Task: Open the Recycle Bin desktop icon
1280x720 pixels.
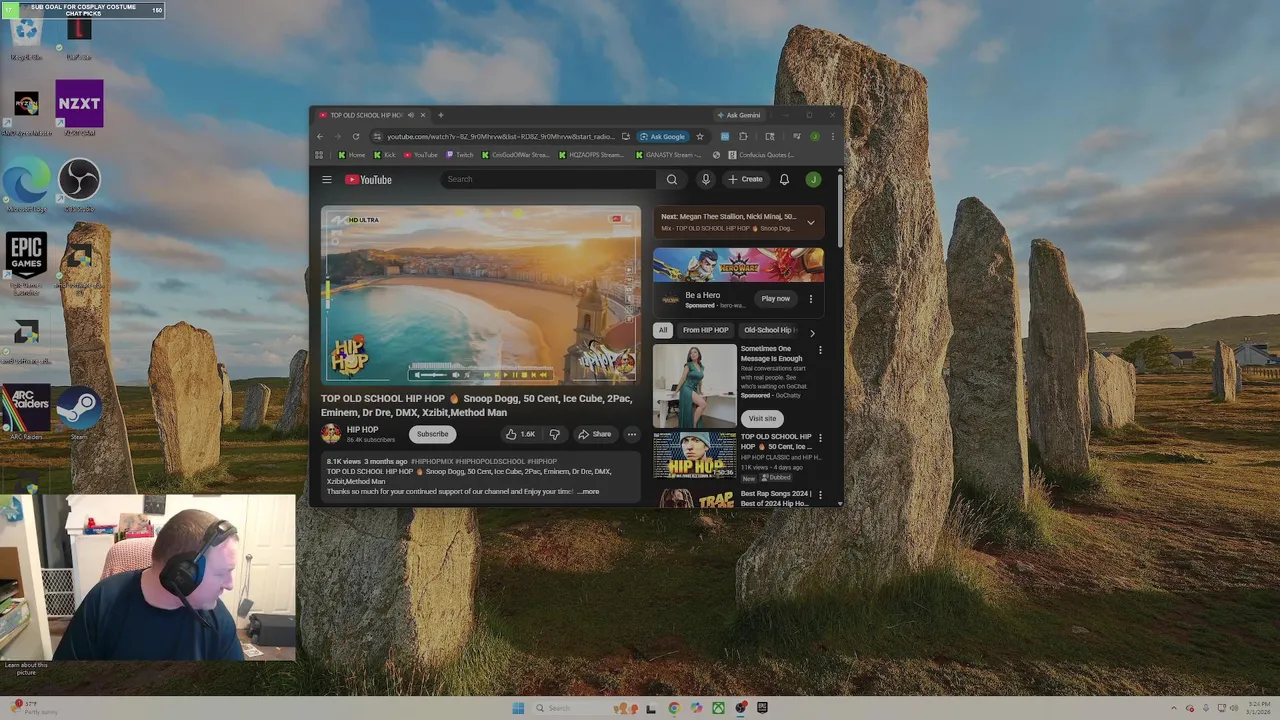Action: (x=26, y=38)
